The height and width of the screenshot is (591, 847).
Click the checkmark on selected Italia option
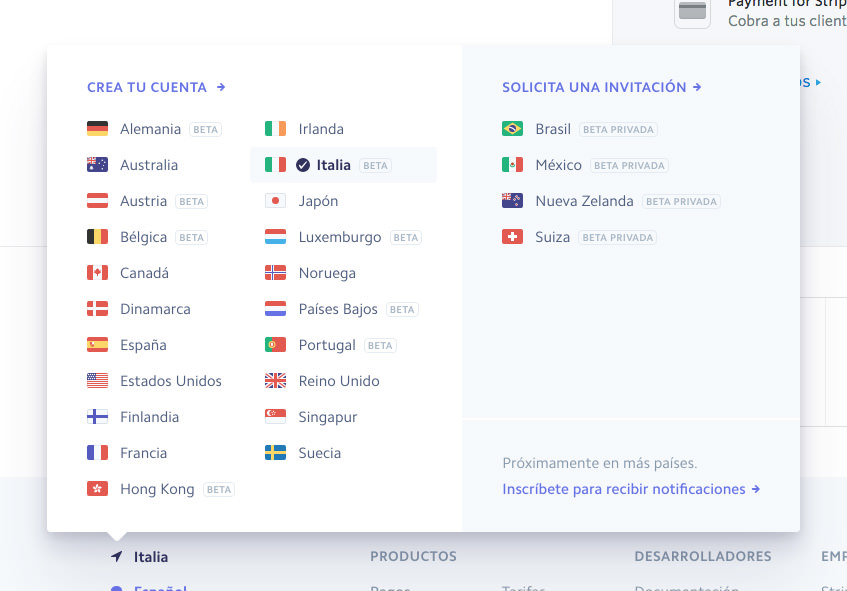(x=303, y=165)
